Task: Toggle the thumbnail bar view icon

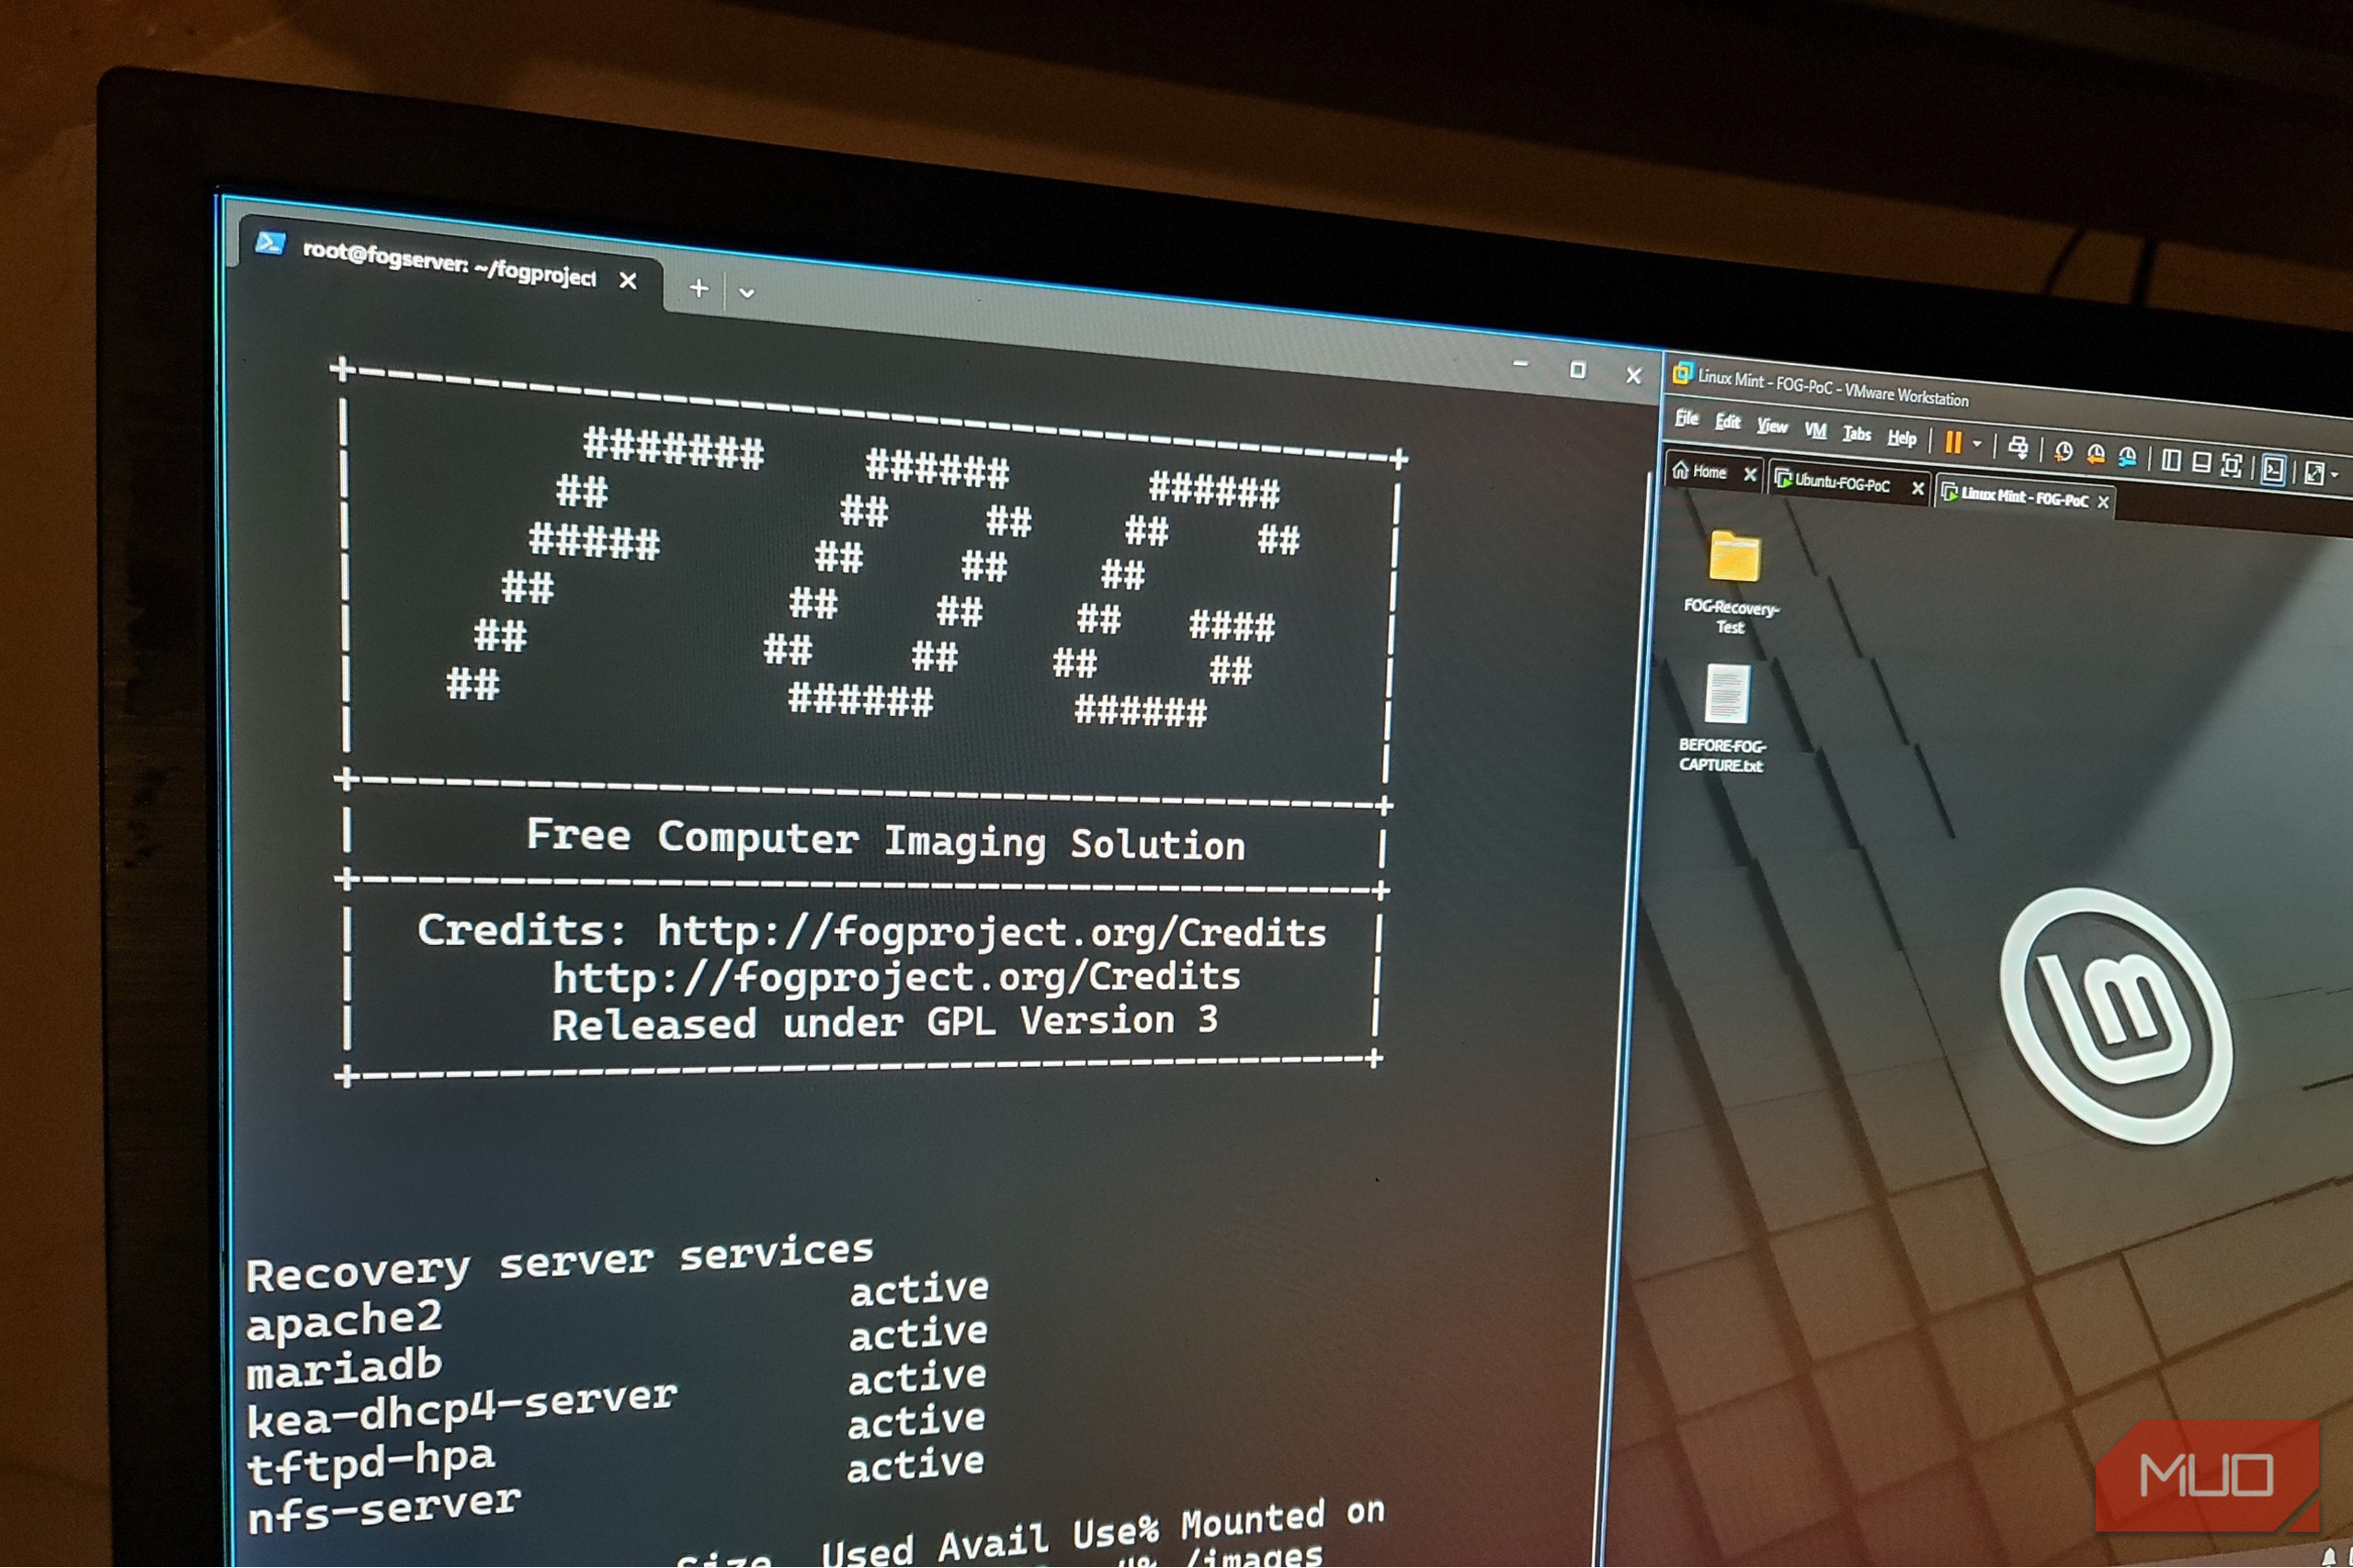Action: [2201, 462]
